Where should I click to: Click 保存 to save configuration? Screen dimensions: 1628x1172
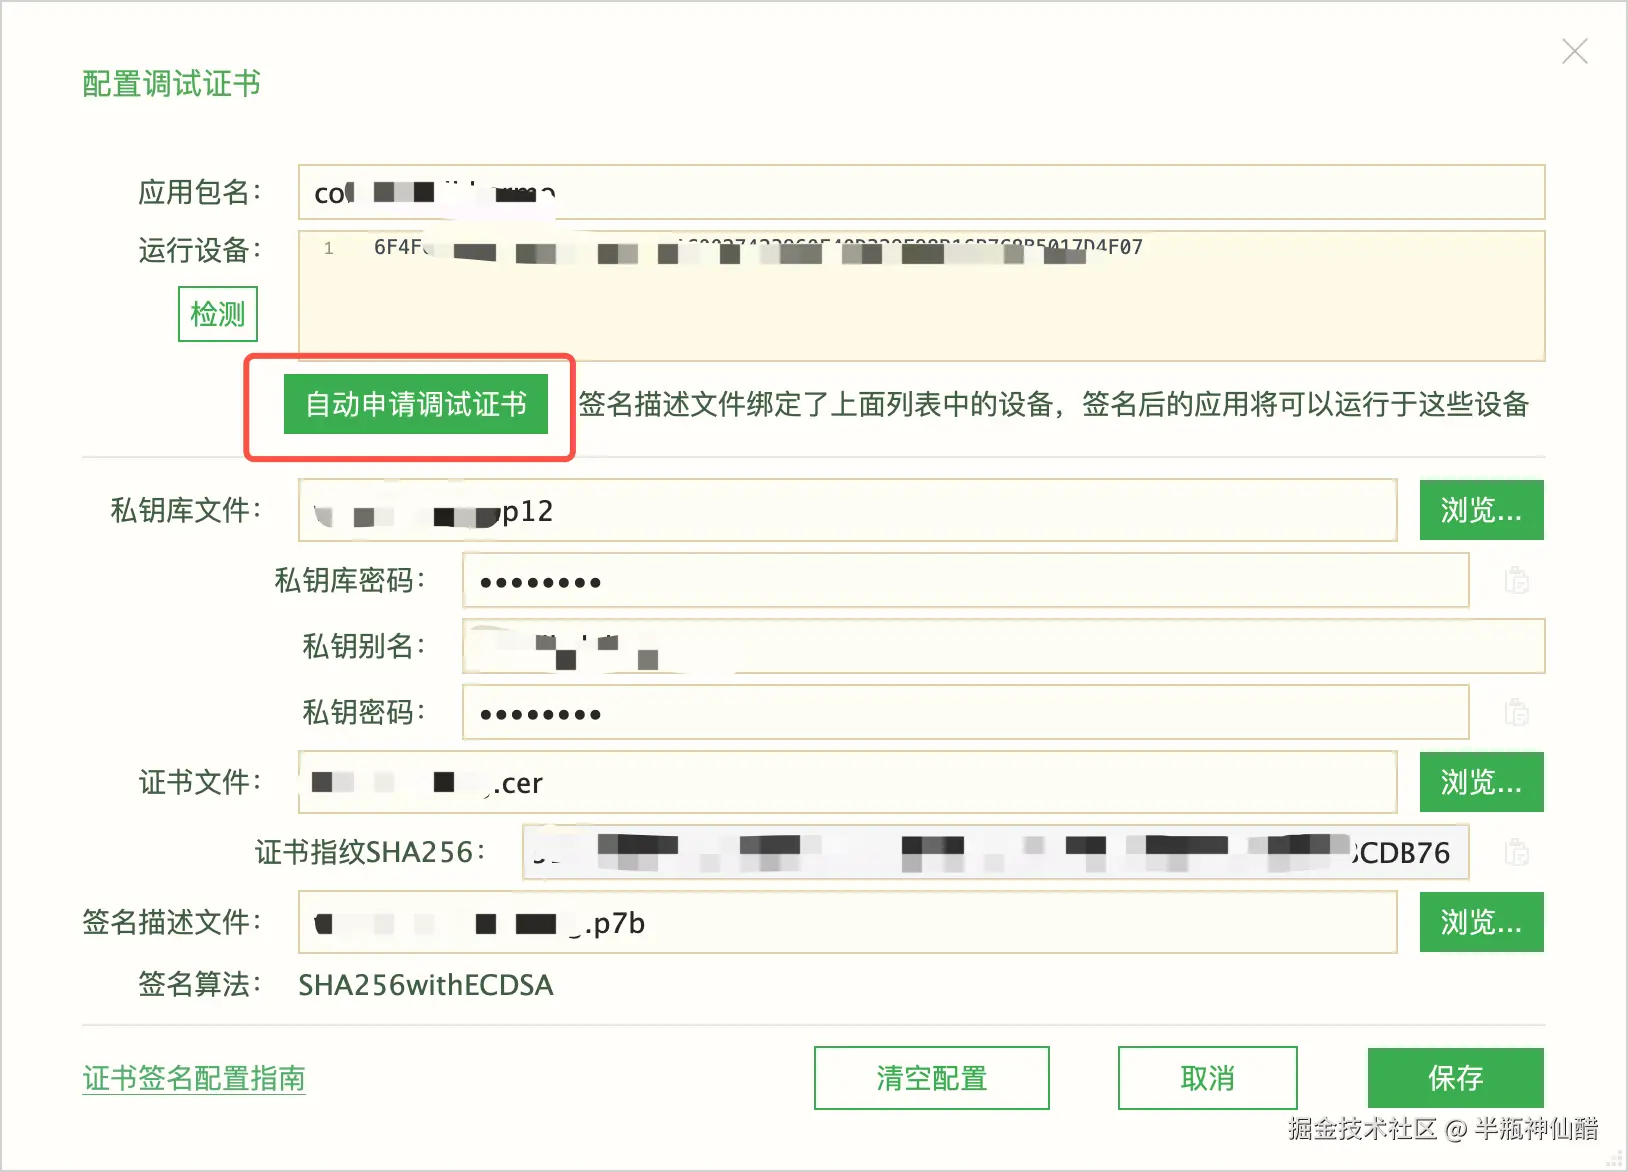(x=1455, y=1078)
